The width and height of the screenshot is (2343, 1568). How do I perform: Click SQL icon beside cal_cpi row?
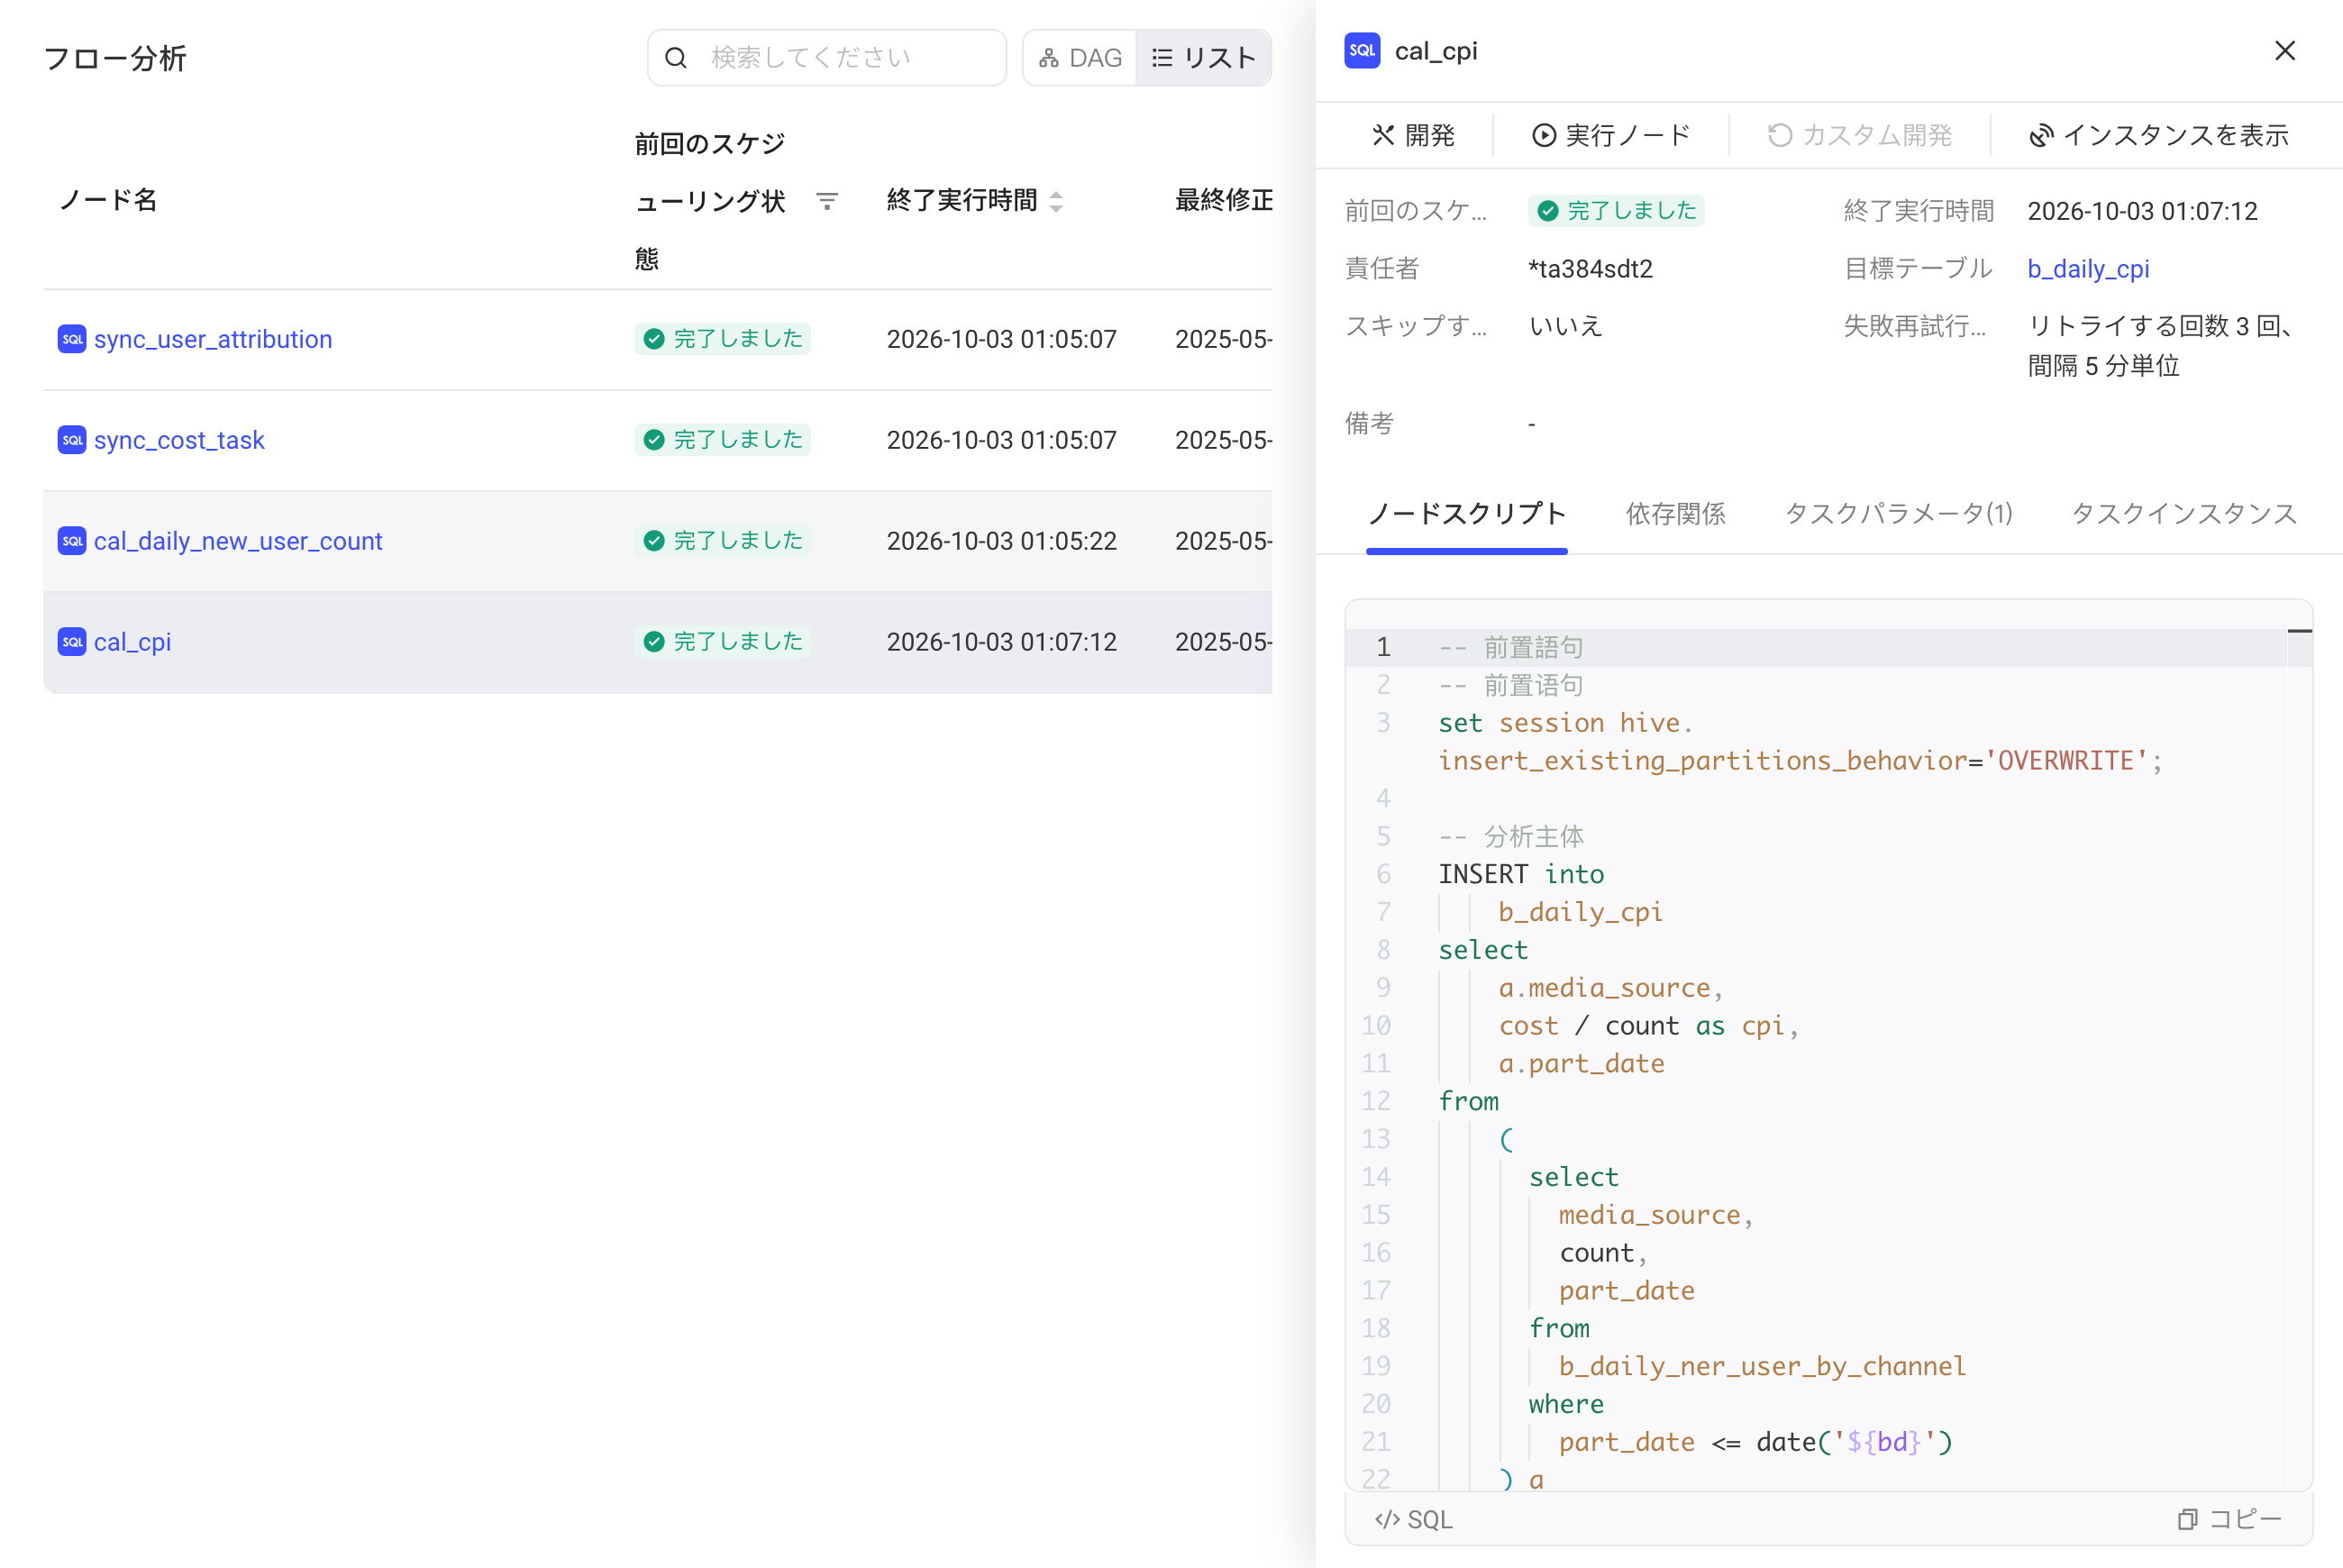[72, 642]
